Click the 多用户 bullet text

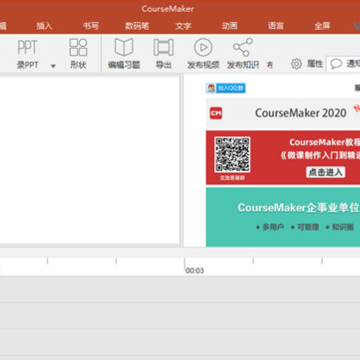(x=273, y=227)
